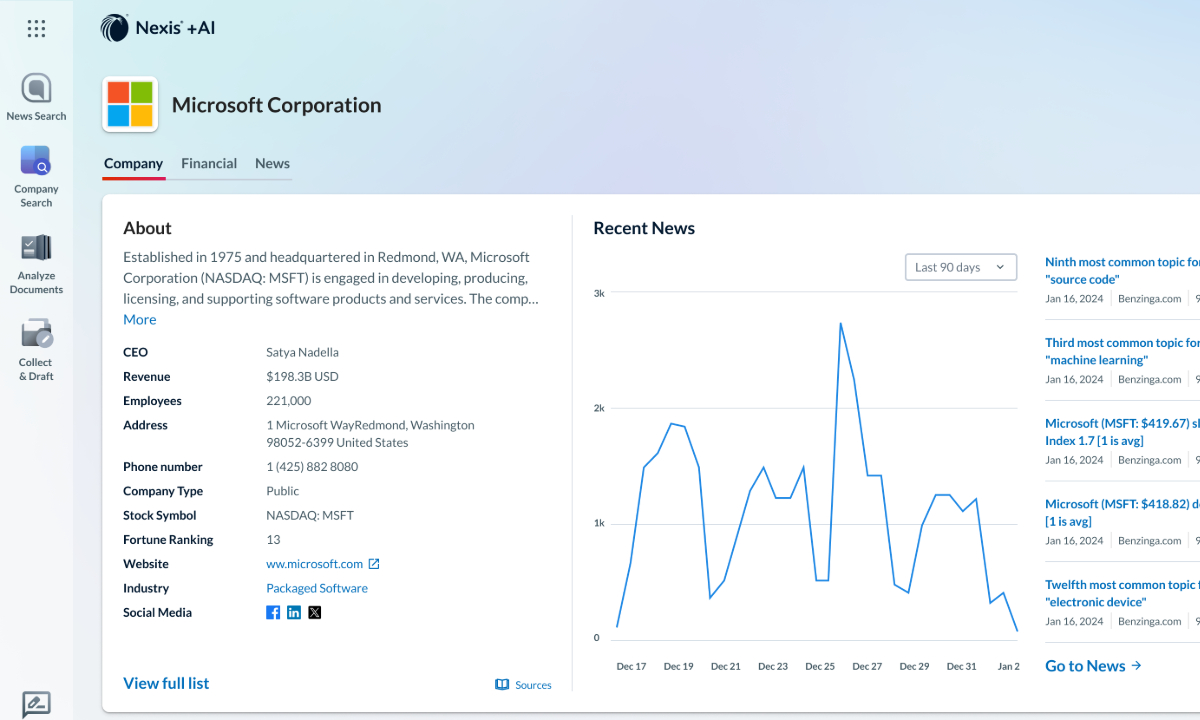Screen dimensions: 1200x720
Task: Open Microsoft's Facebook icon under Social Media
Action: tap(273, 612)
